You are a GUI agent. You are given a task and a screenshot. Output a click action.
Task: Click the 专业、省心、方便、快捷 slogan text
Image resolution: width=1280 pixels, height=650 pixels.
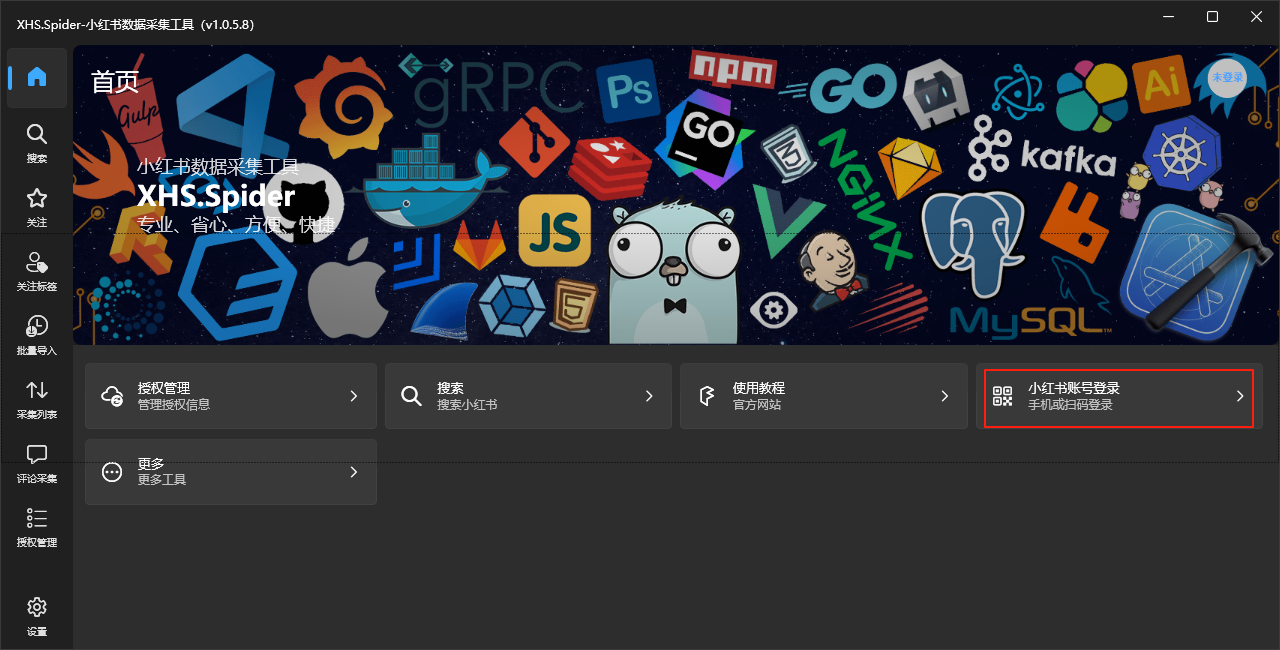click(236, 224)
